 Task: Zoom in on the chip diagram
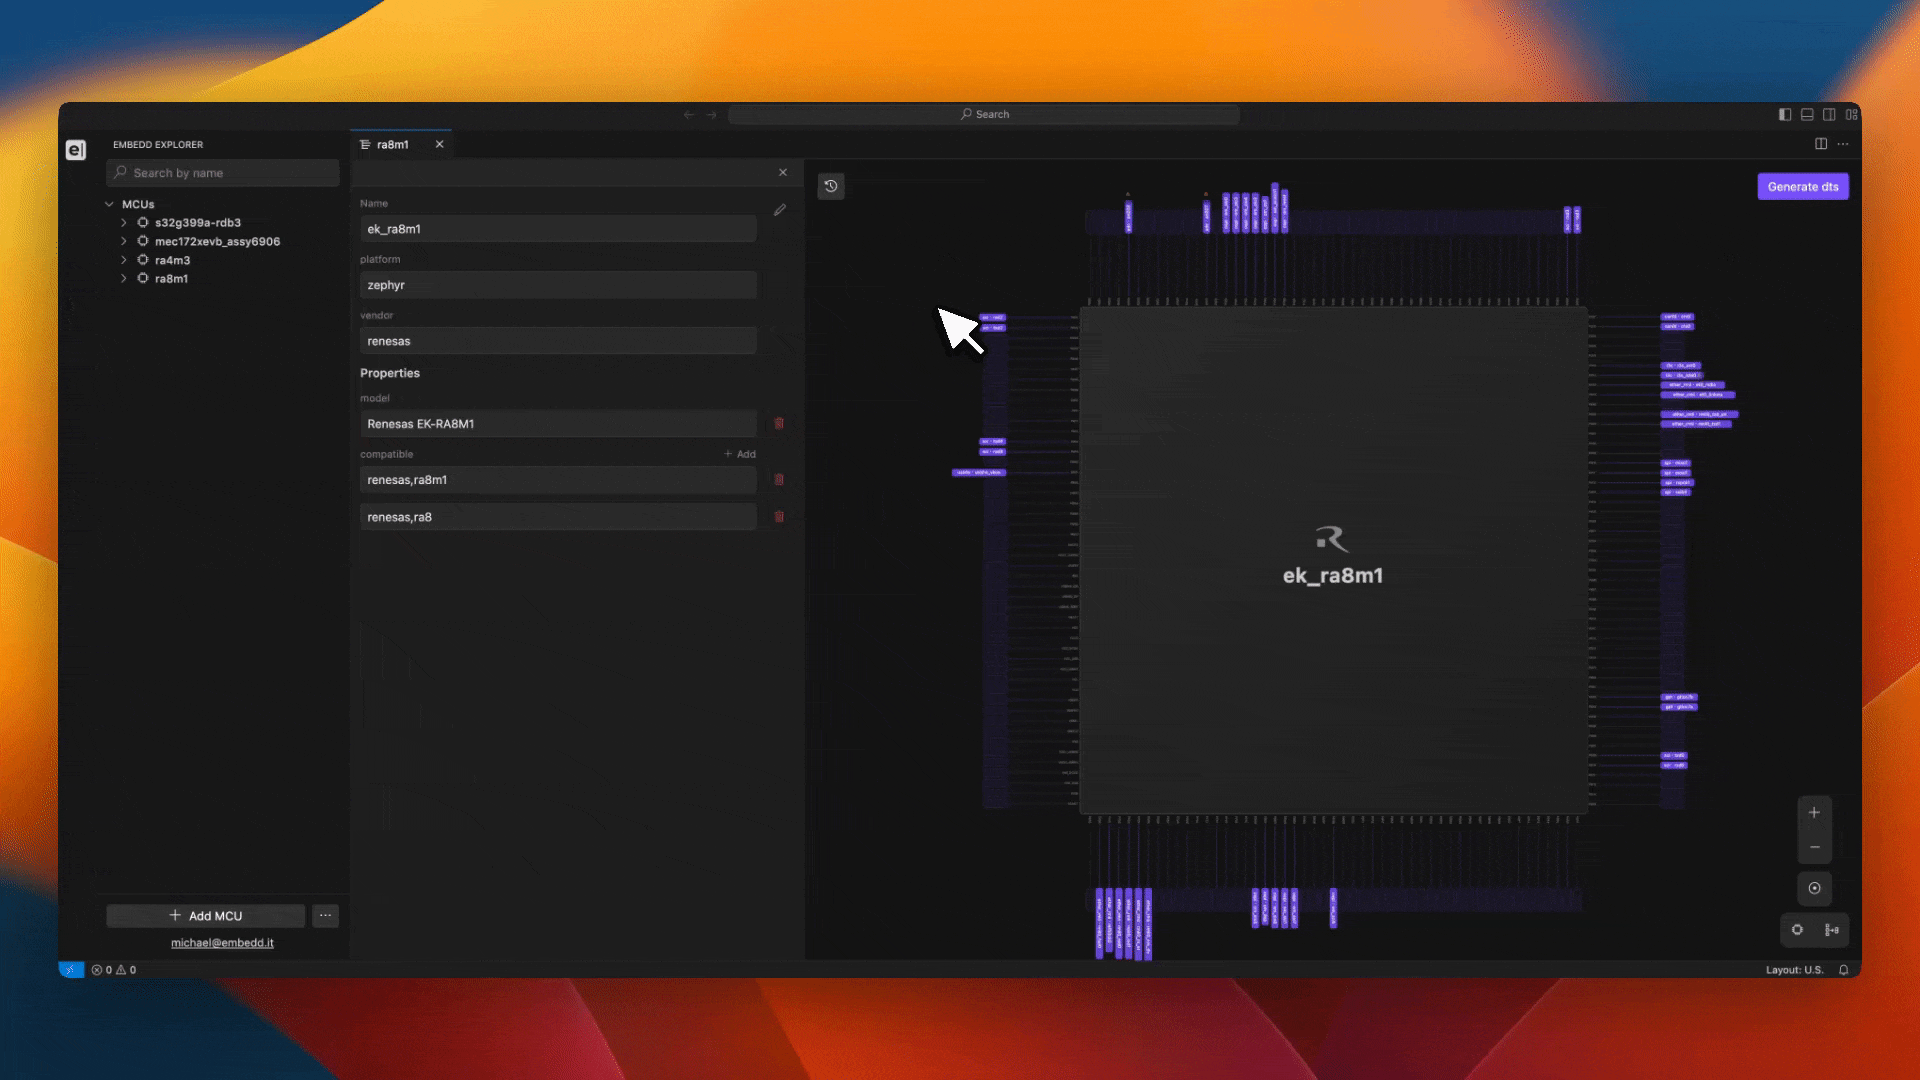point(1815,812)
